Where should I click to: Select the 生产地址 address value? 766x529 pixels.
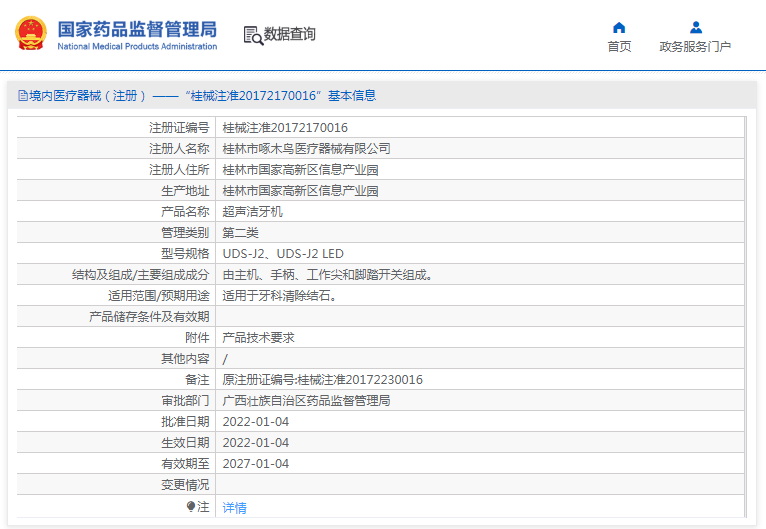tap(300, 191)
